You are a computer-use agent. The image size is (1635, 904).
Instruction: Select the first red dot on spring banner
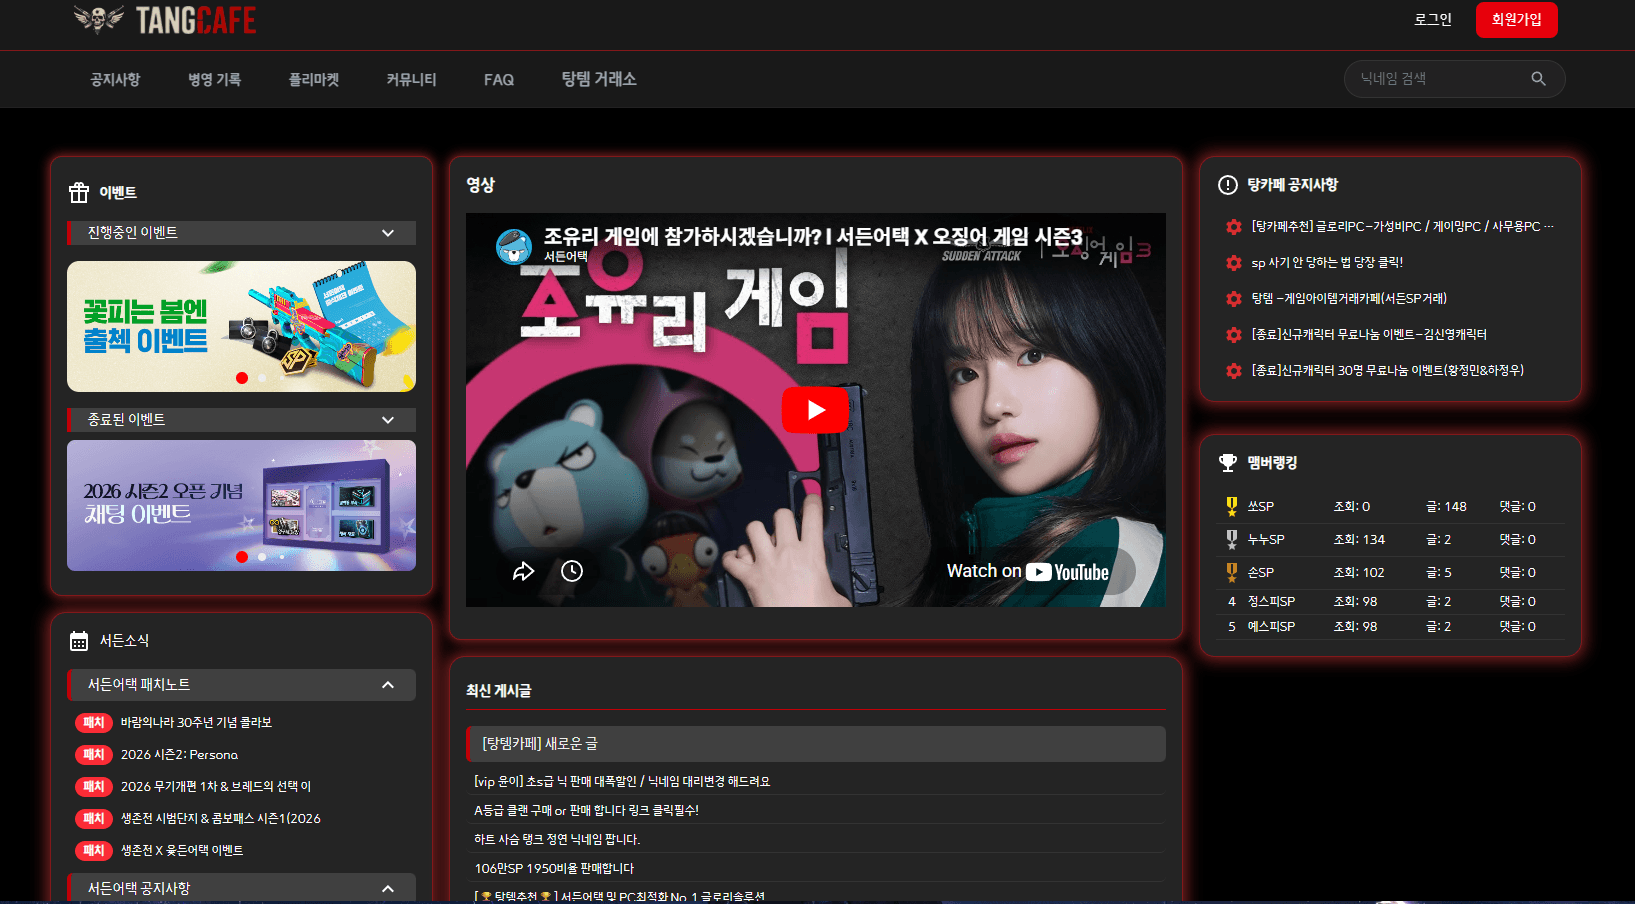pyautogui.click(x=241, y=378)
